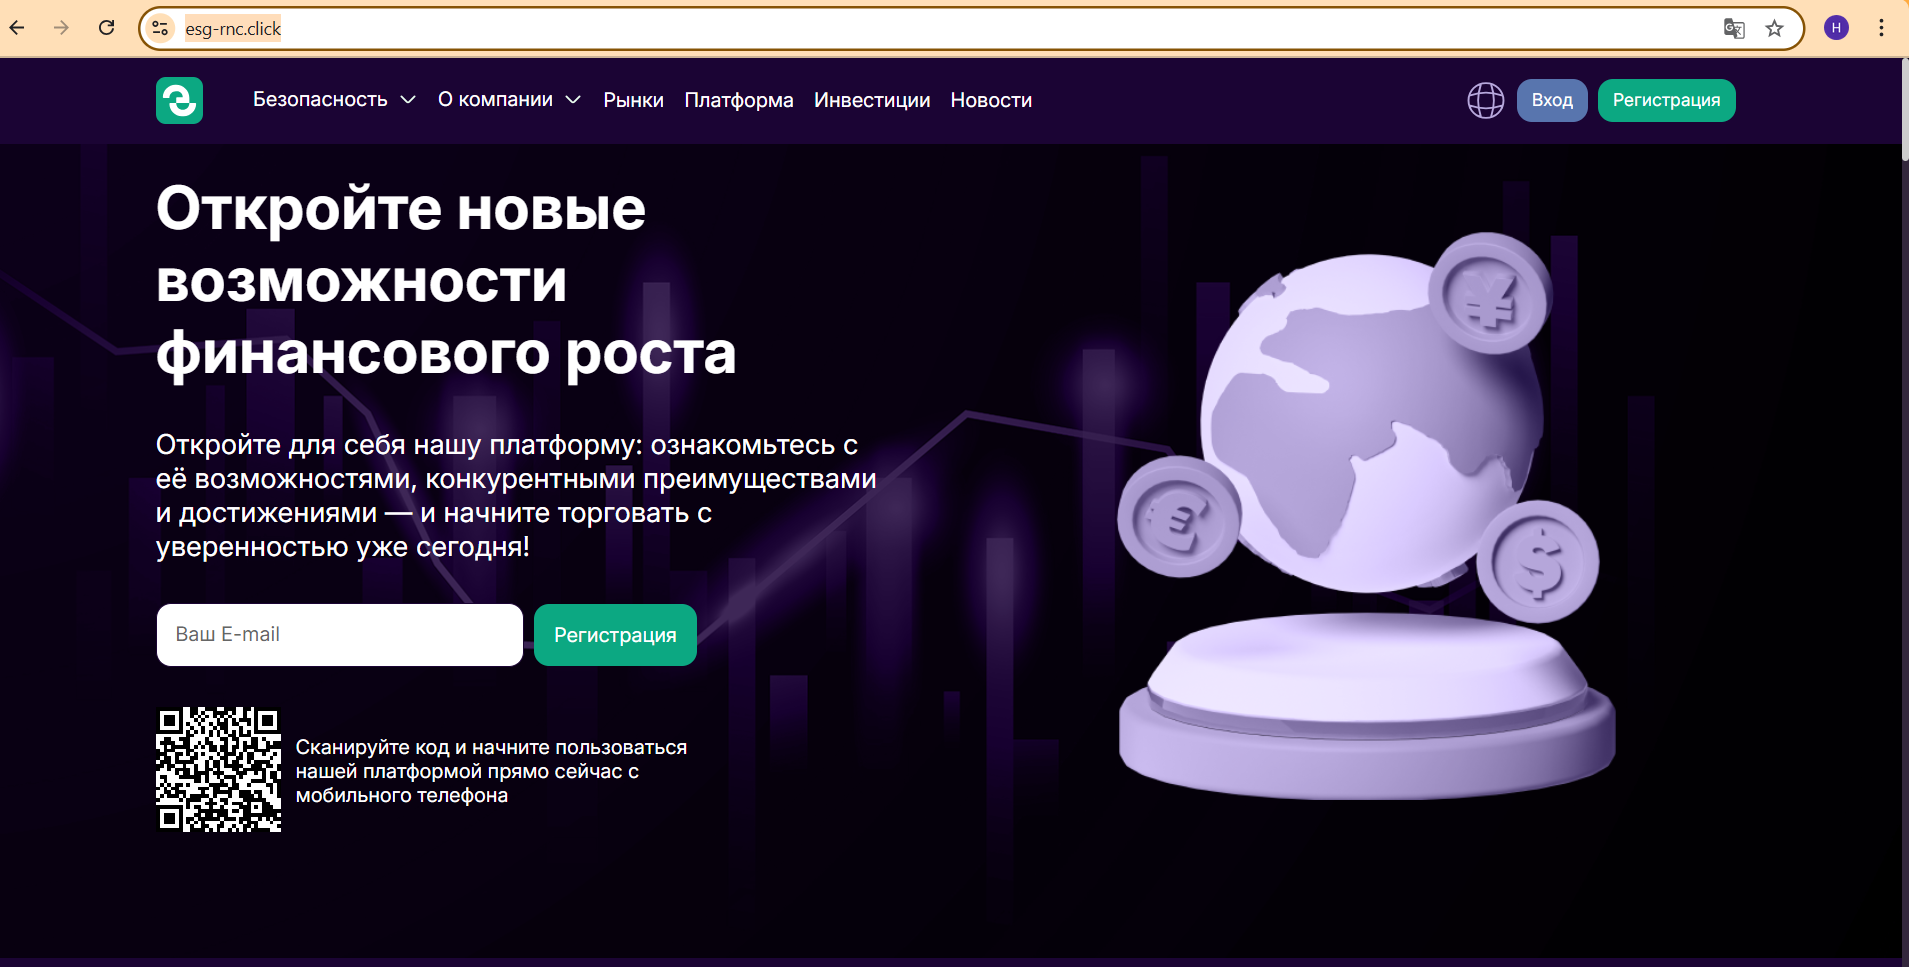Open the Рынки menu item
The width and height of the screenshot is (1909, 967).
633,101
